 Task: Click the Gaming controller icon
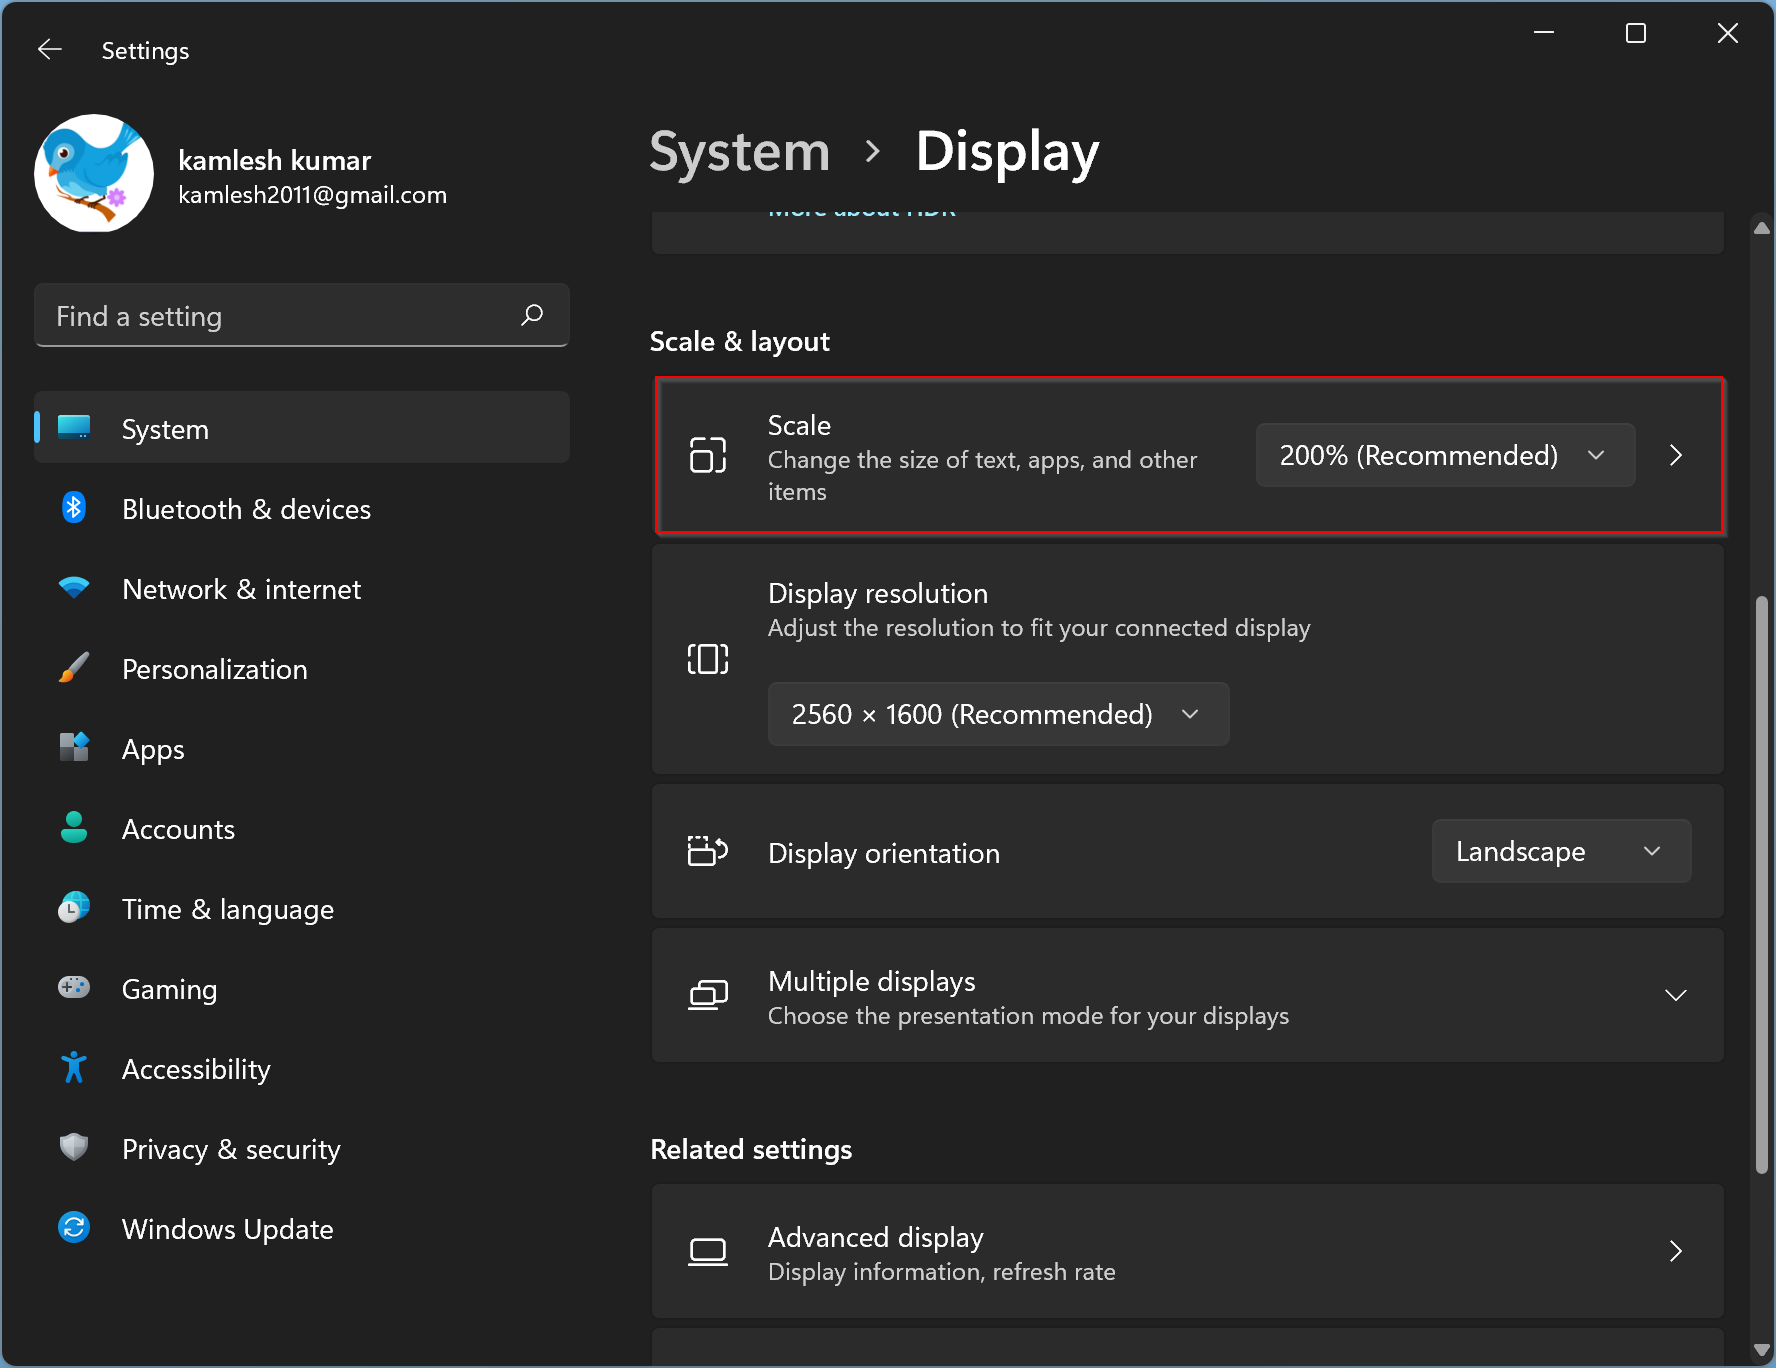(x=74, y=988)
